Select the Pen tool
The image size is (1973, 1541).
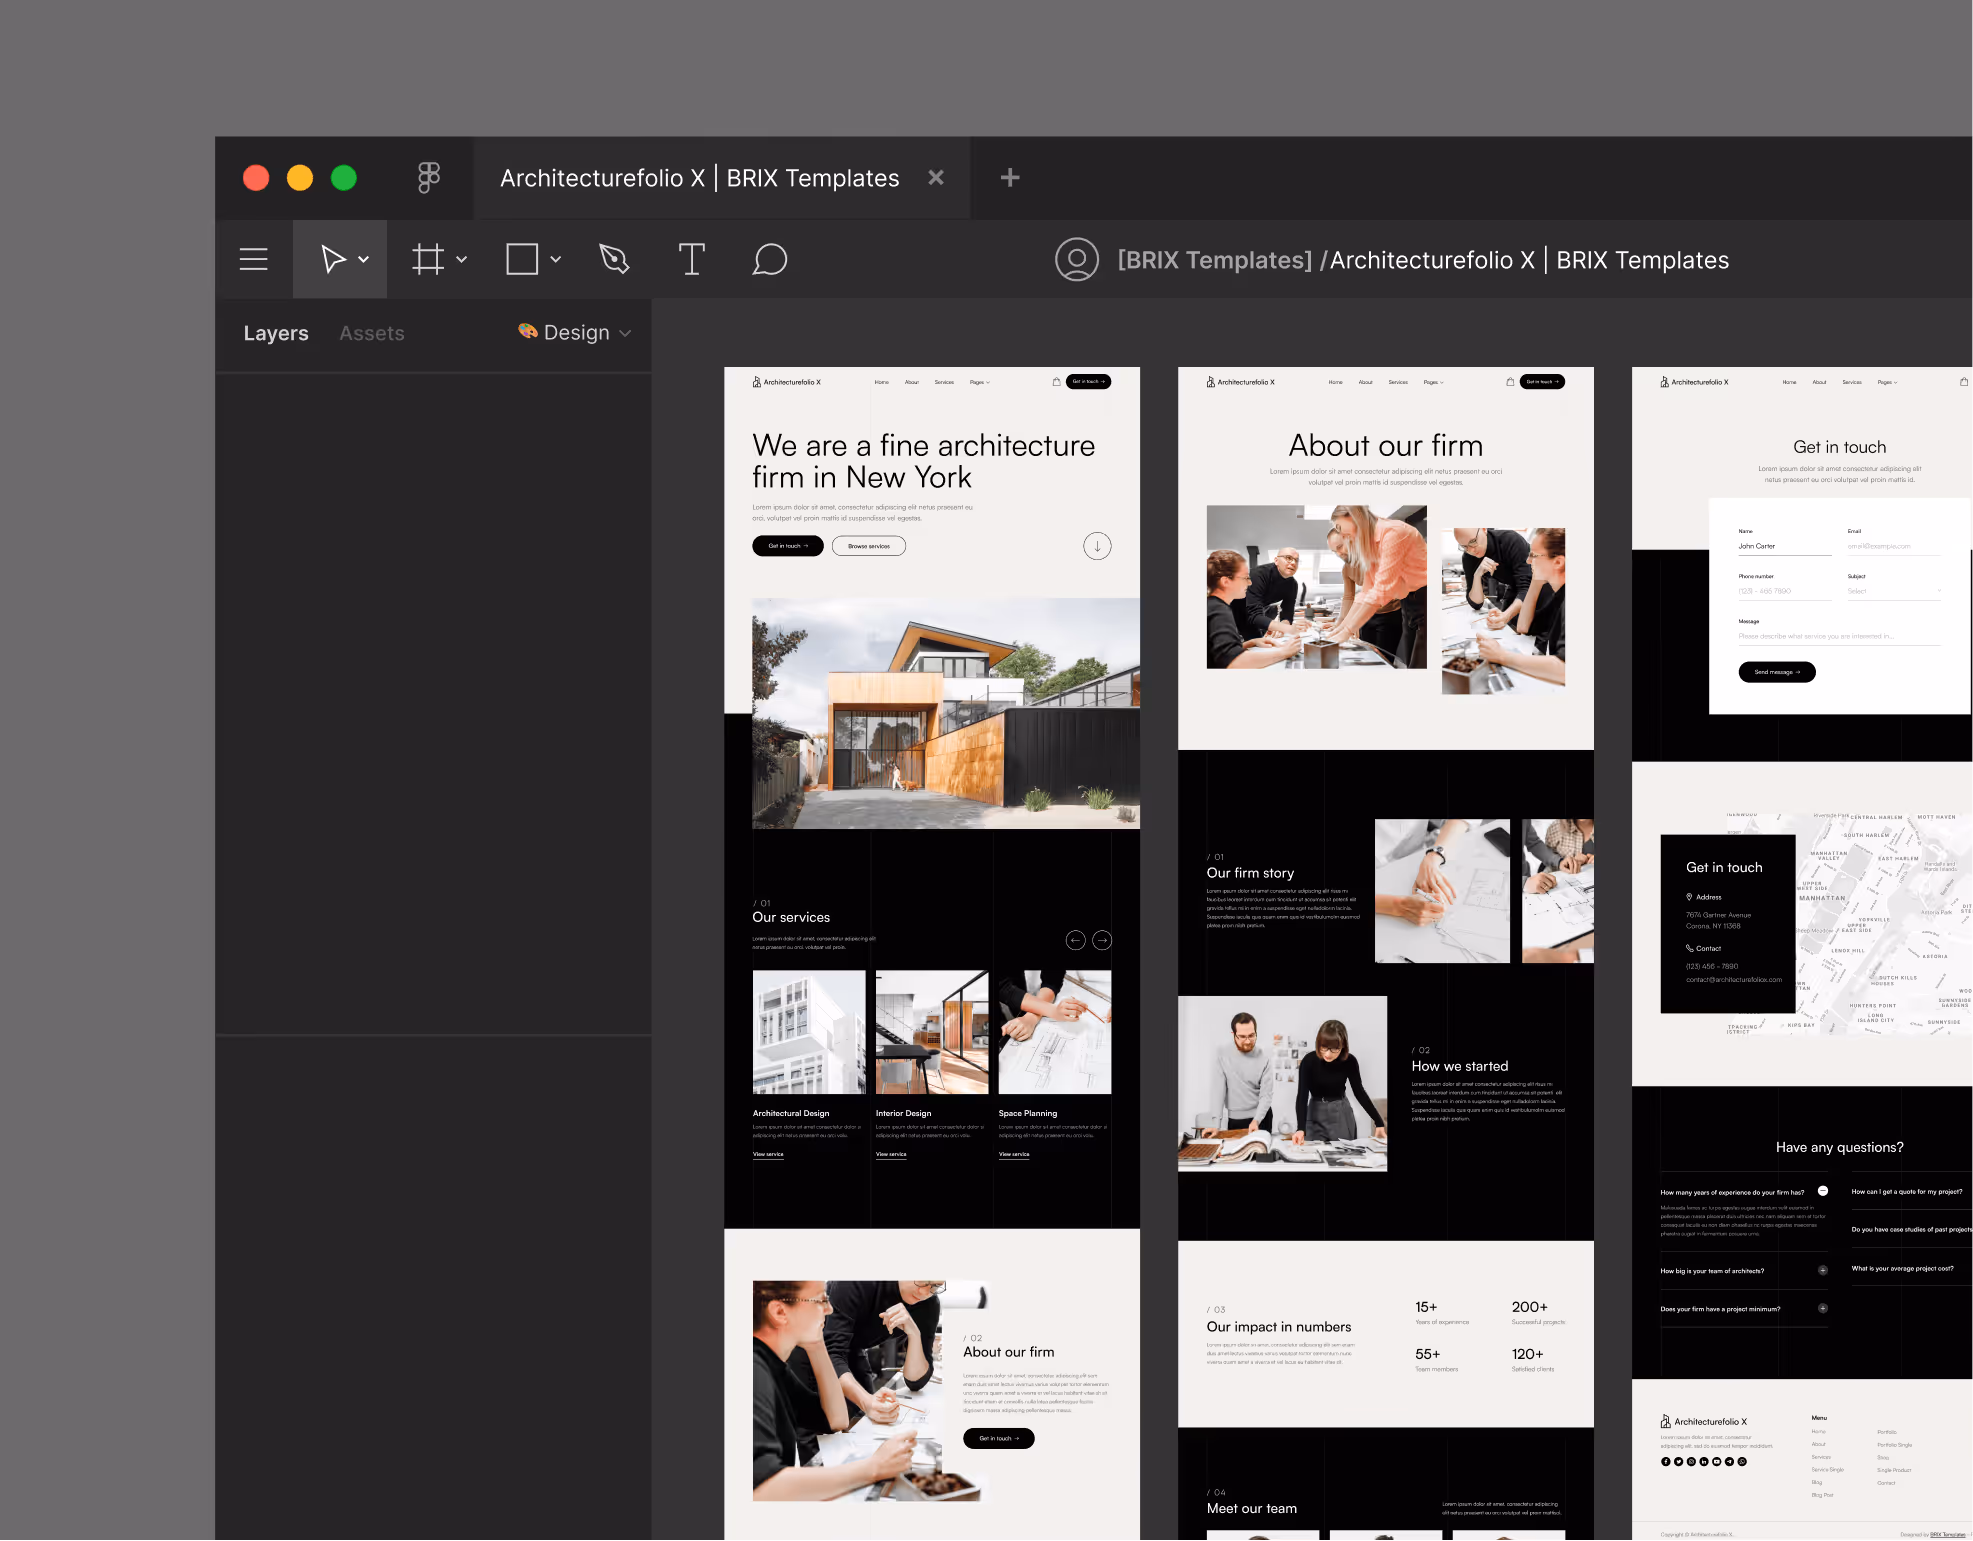click(614, 259)
